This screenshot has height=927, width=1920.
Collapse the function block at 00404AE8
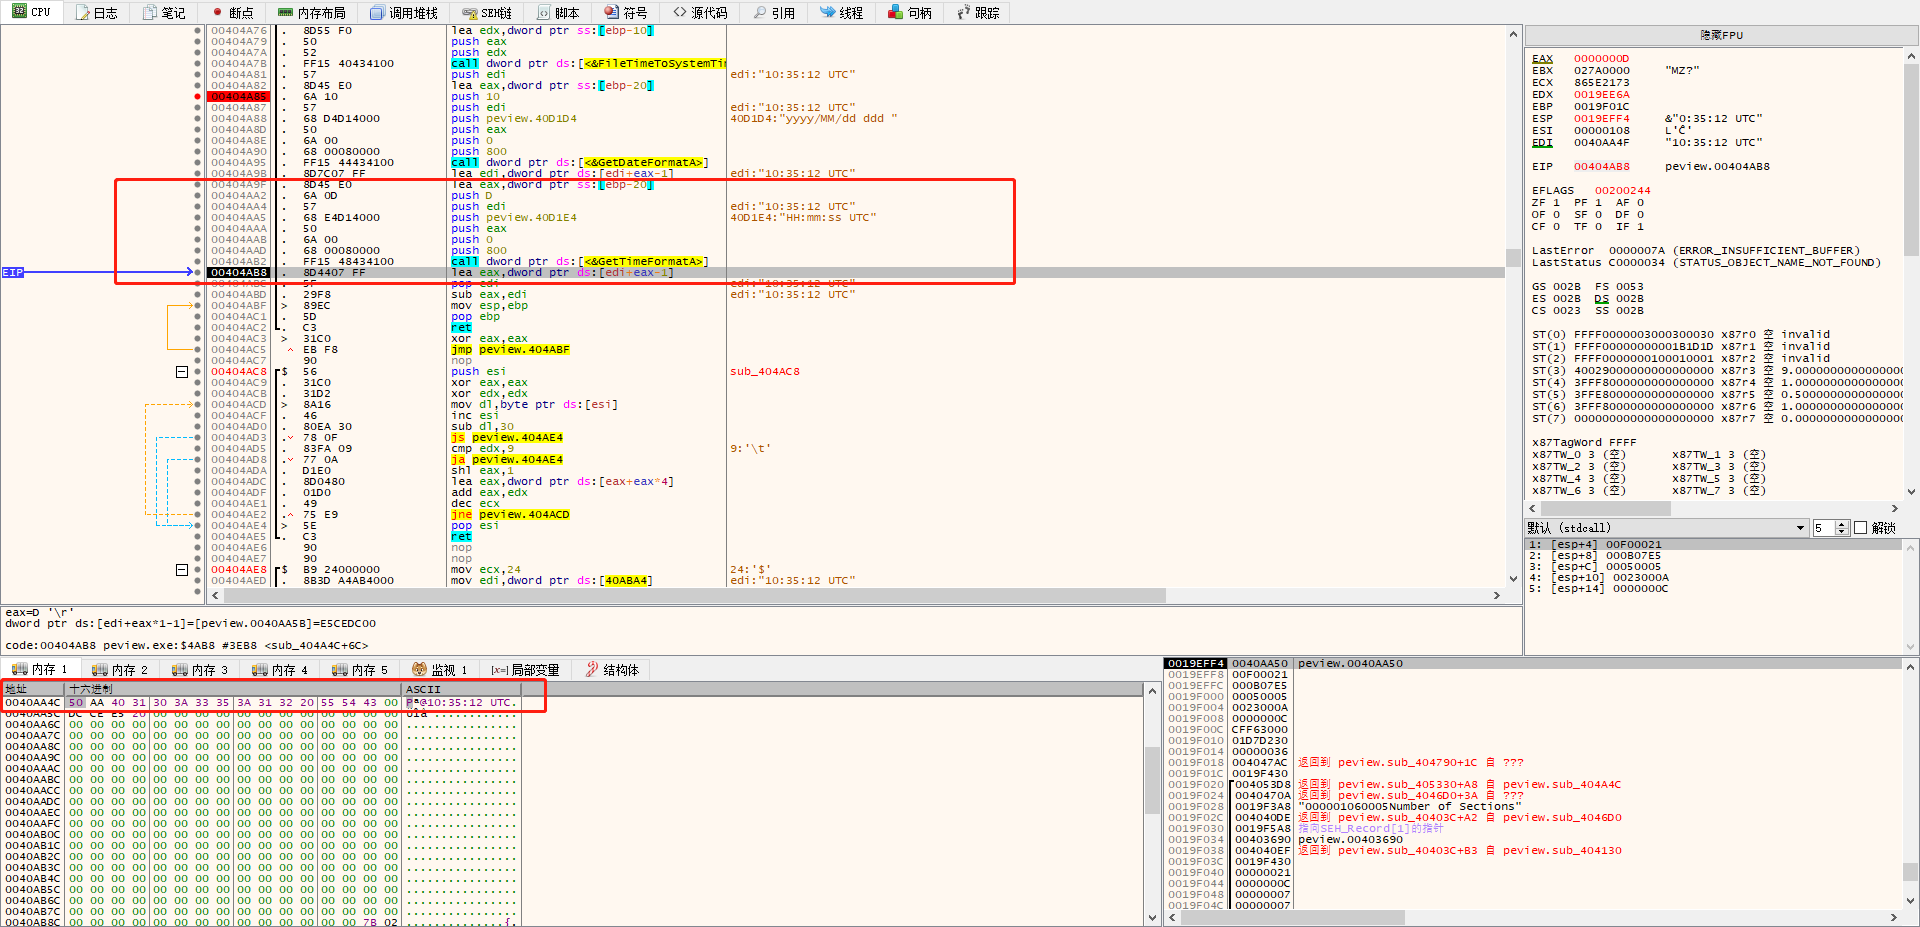pyautogui.click(x=182, y=569)
